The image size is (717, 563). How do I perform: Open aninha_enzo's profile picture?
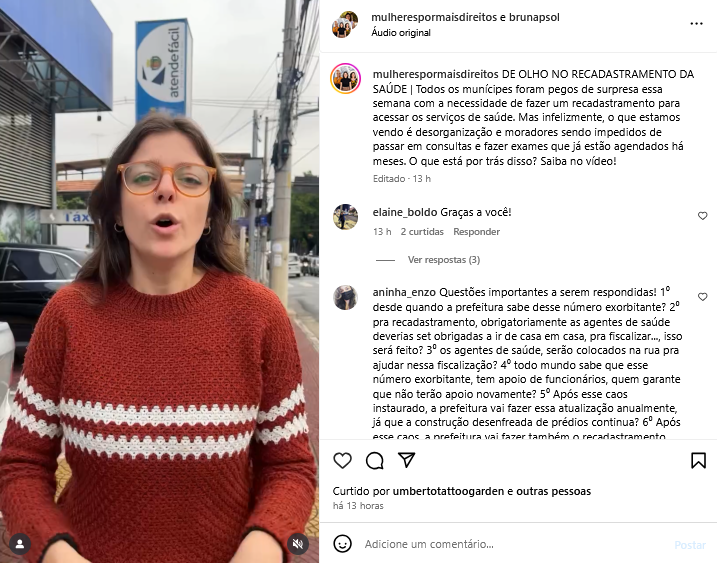tap(345, 297)
